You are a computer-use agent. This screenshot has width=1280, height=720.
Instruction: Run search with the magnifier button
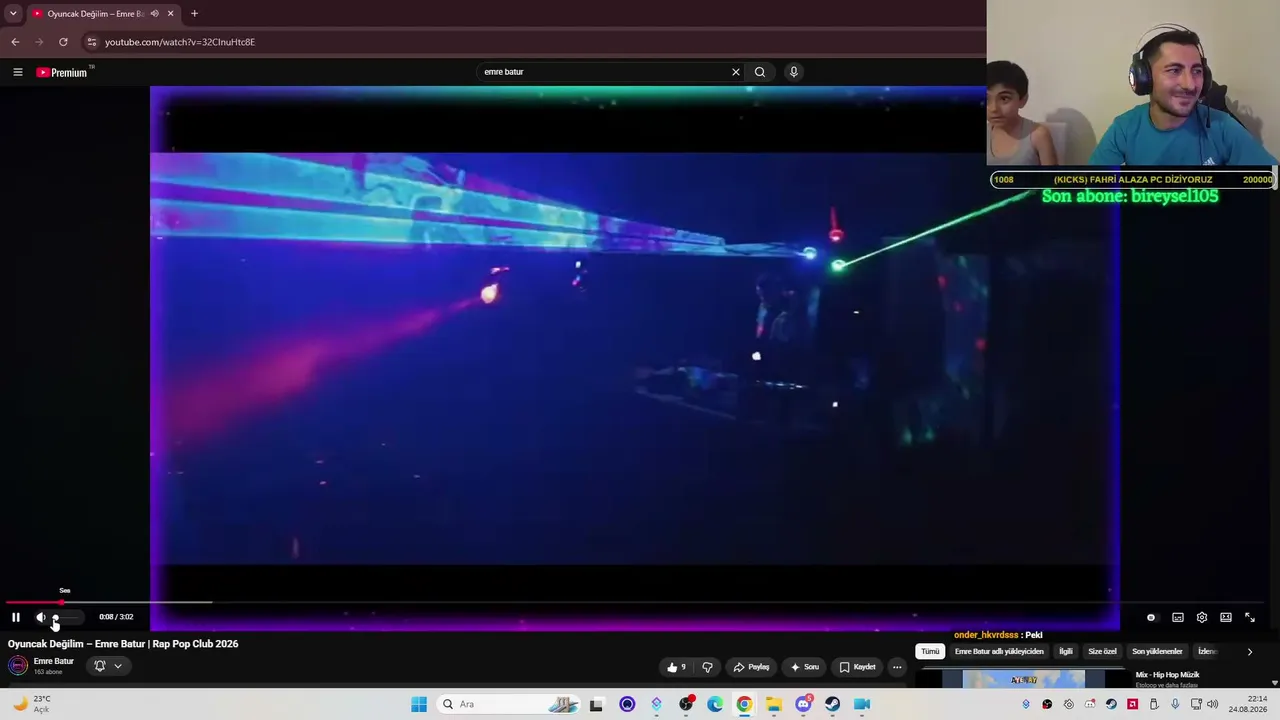pyautogui.click(x=760, y=72)
